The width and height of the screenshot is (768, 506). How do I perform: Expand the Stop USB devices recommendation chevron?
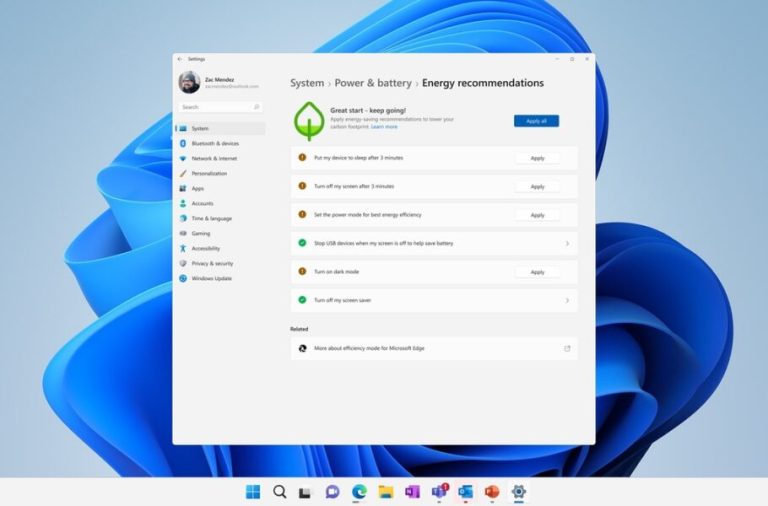[x=567, y=243]
